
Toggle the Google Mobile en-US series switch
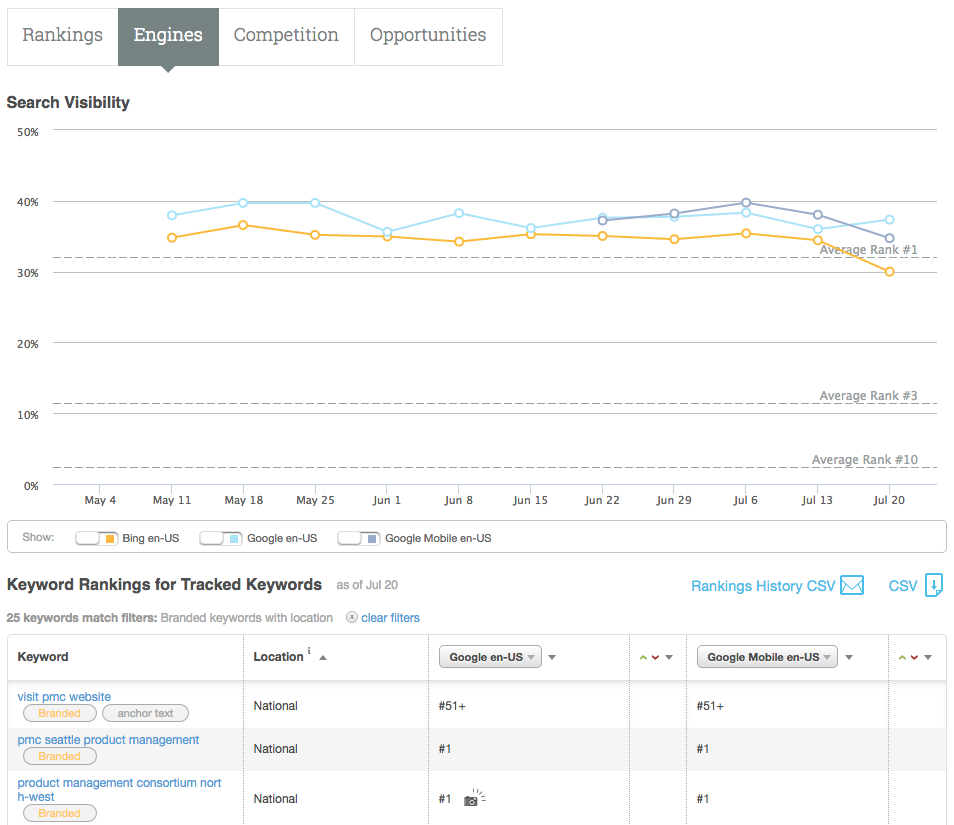click(358, 538)
